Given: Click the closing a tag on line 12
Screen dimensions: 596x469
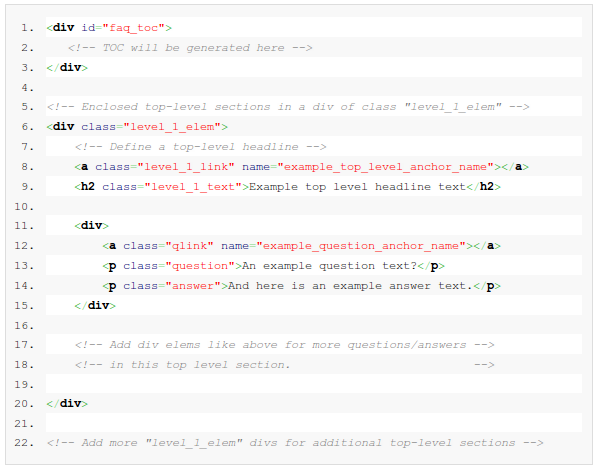Looking at the screenshot, I should point(487,246).
